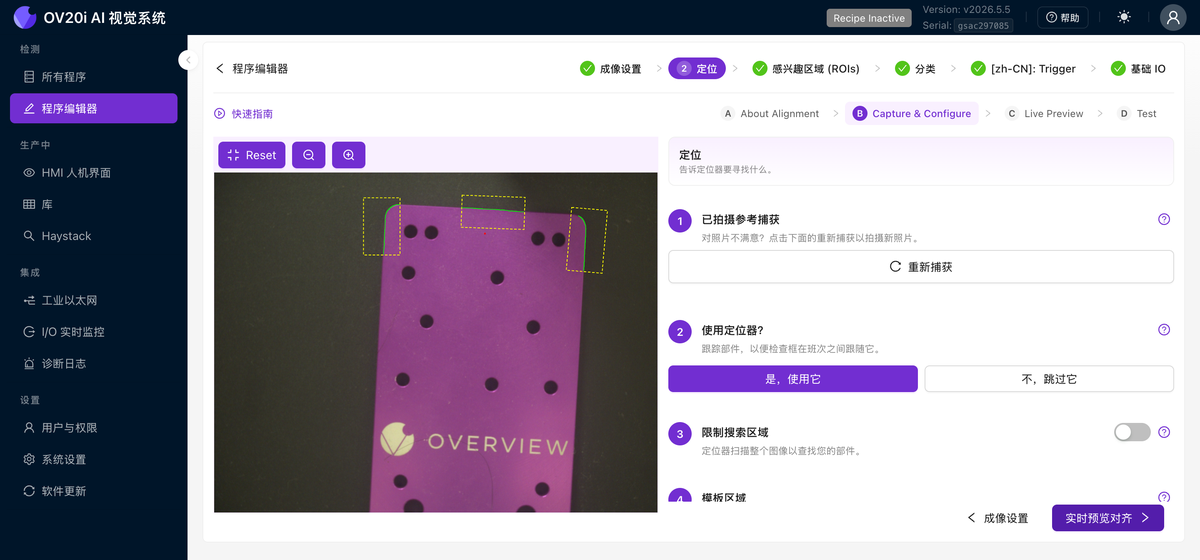Select the right dashed template box on image
This screenshot has width=1200, height=560.
[x=587, y=240]
